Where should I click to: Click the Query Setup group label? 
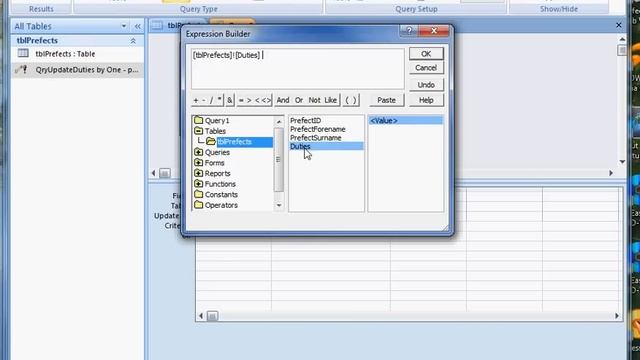tap(416, 9)
